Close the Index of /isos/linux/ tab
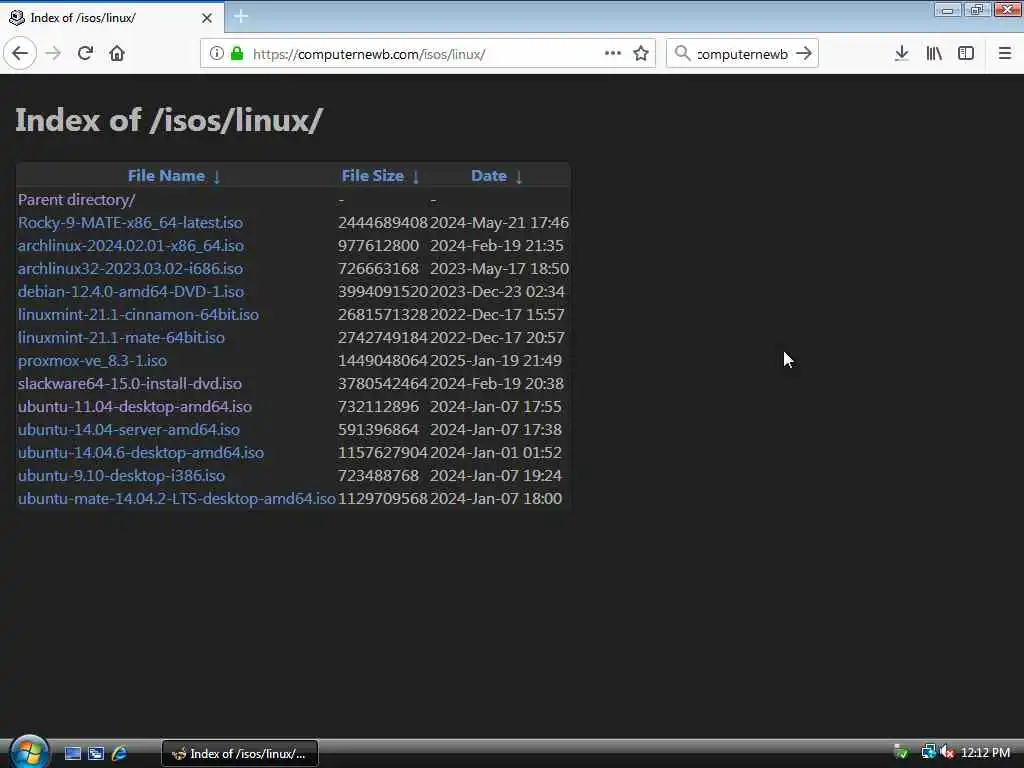The width and height of the screenshot is (1024, 768). point(207,18)
